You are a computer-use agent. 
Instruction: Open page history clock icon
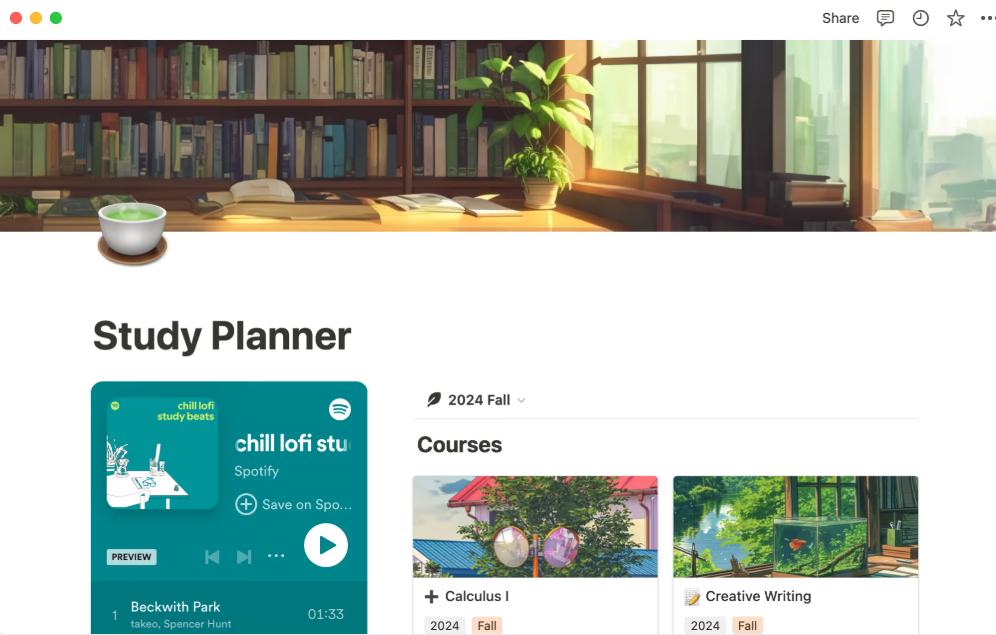tap(920, 18)
